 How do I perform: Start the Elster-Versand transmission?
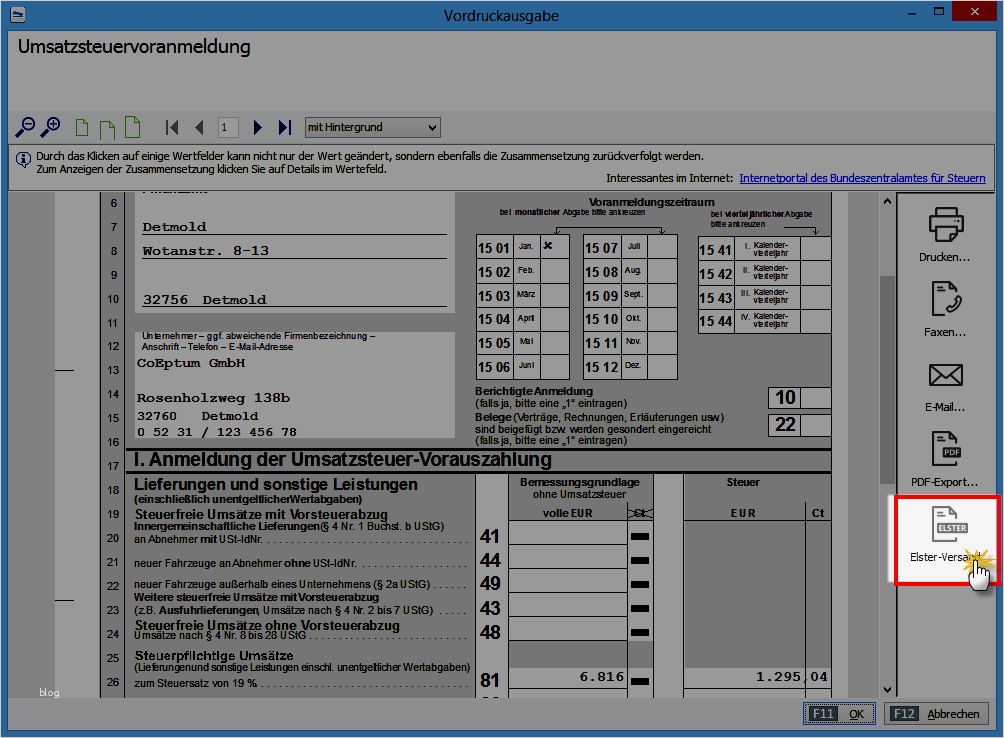point(944,538)
